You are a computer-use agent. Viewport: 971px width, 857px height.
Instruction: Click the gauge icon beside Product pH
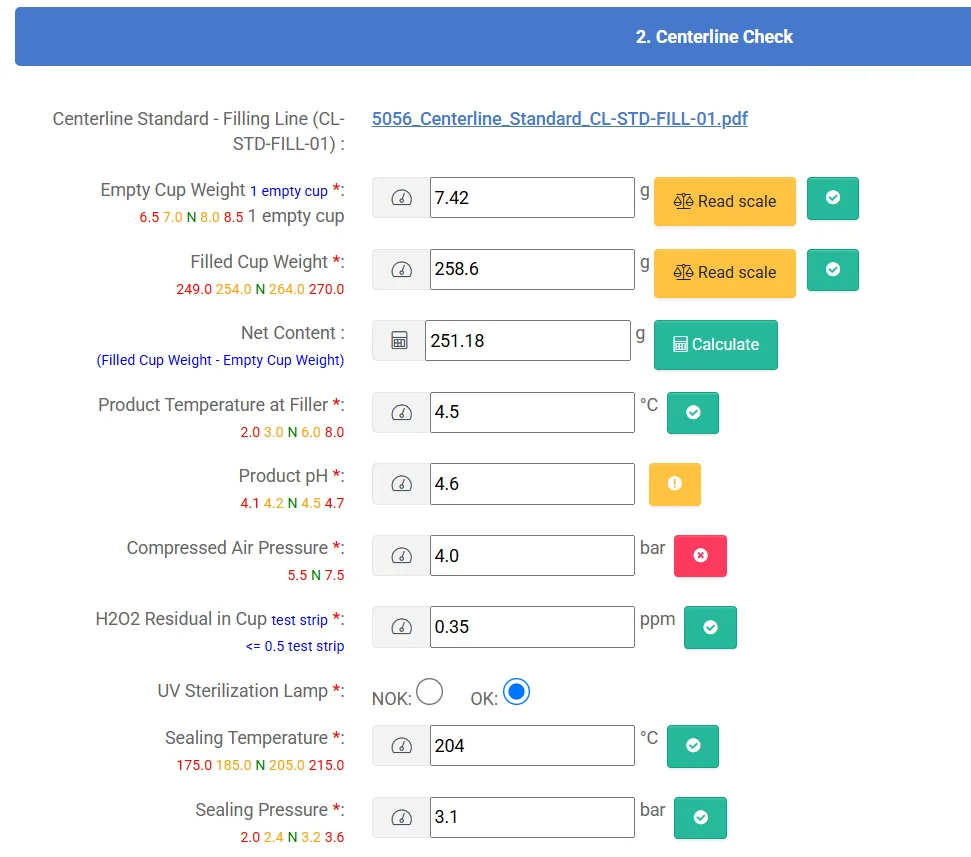pyautogui.click(x=401, y=484)
